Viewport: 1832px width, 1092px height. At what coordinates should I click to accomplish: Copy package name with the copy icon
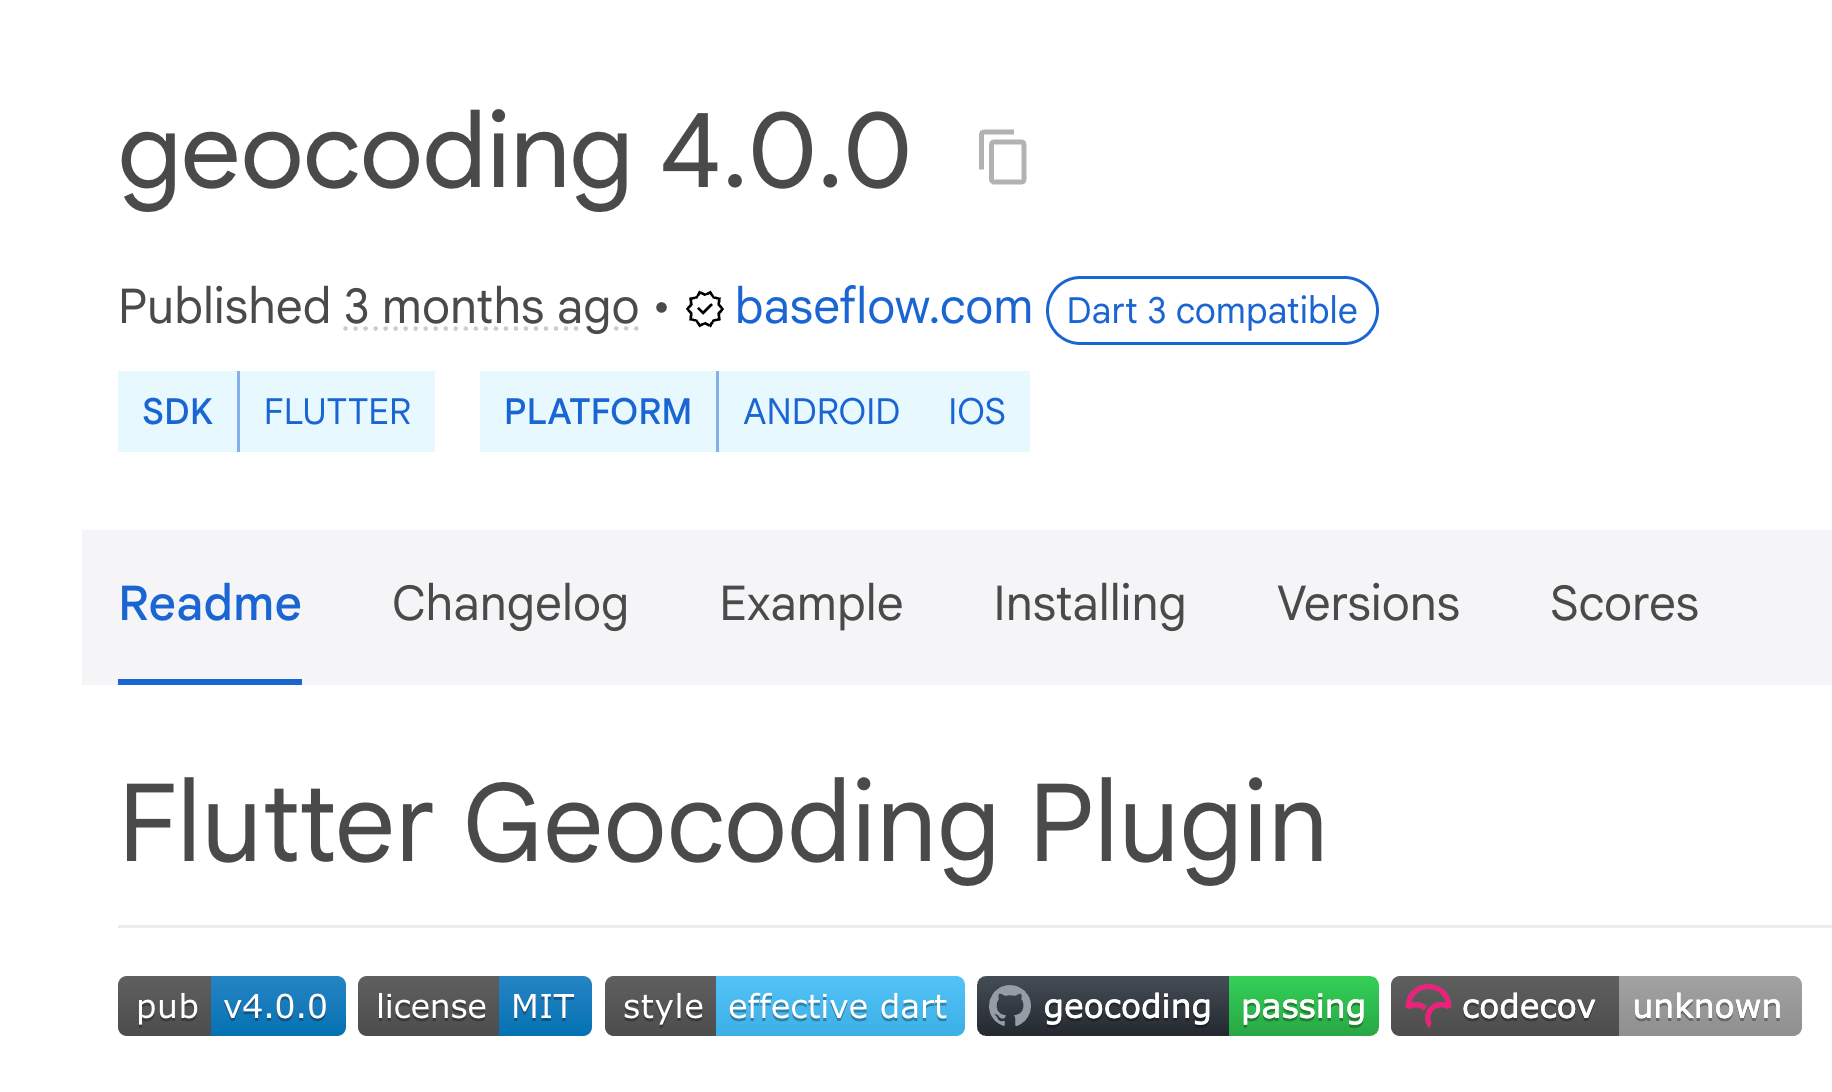click(1003, 157)
